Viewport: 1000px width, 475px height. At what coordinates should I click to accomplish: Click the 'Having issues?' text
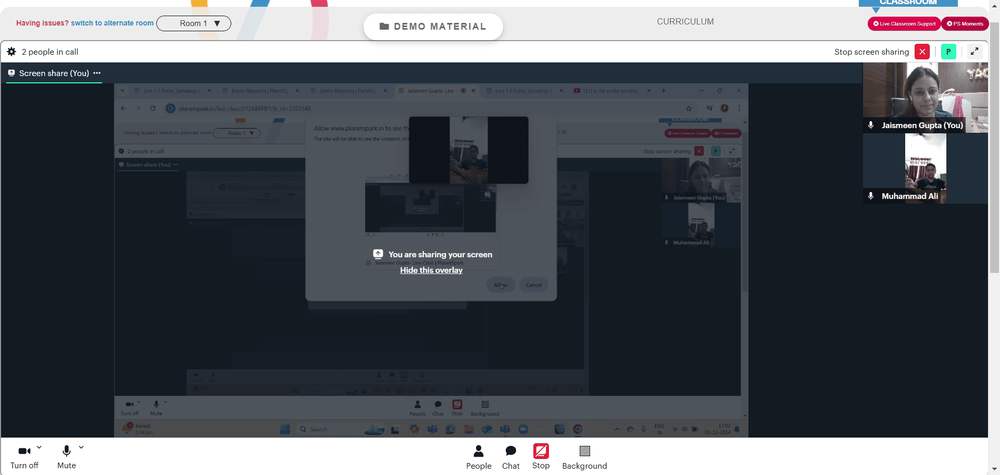point(42,23)
